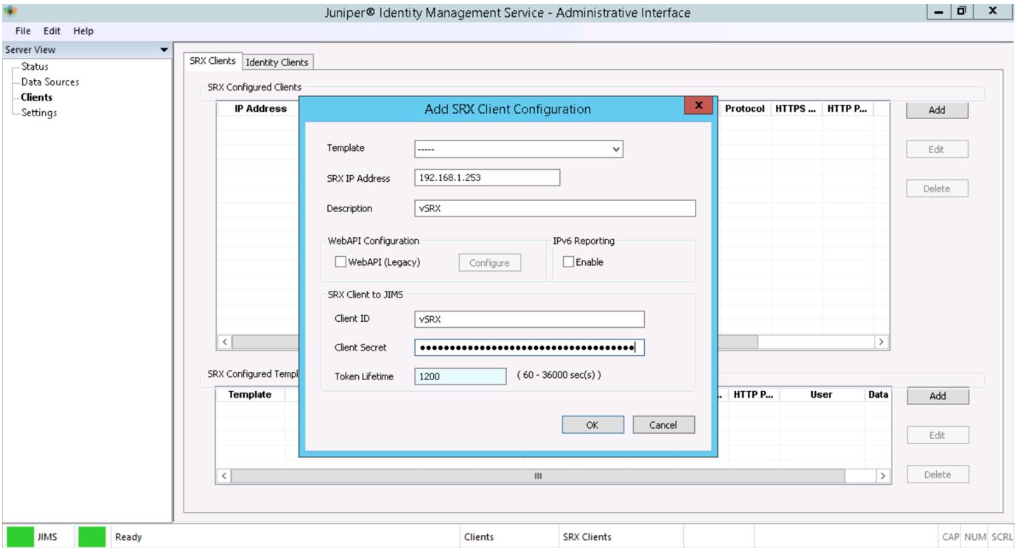Close the Add SRX Client Configuration dialog
Viewport: 1022px width, 552px height.
697,106
